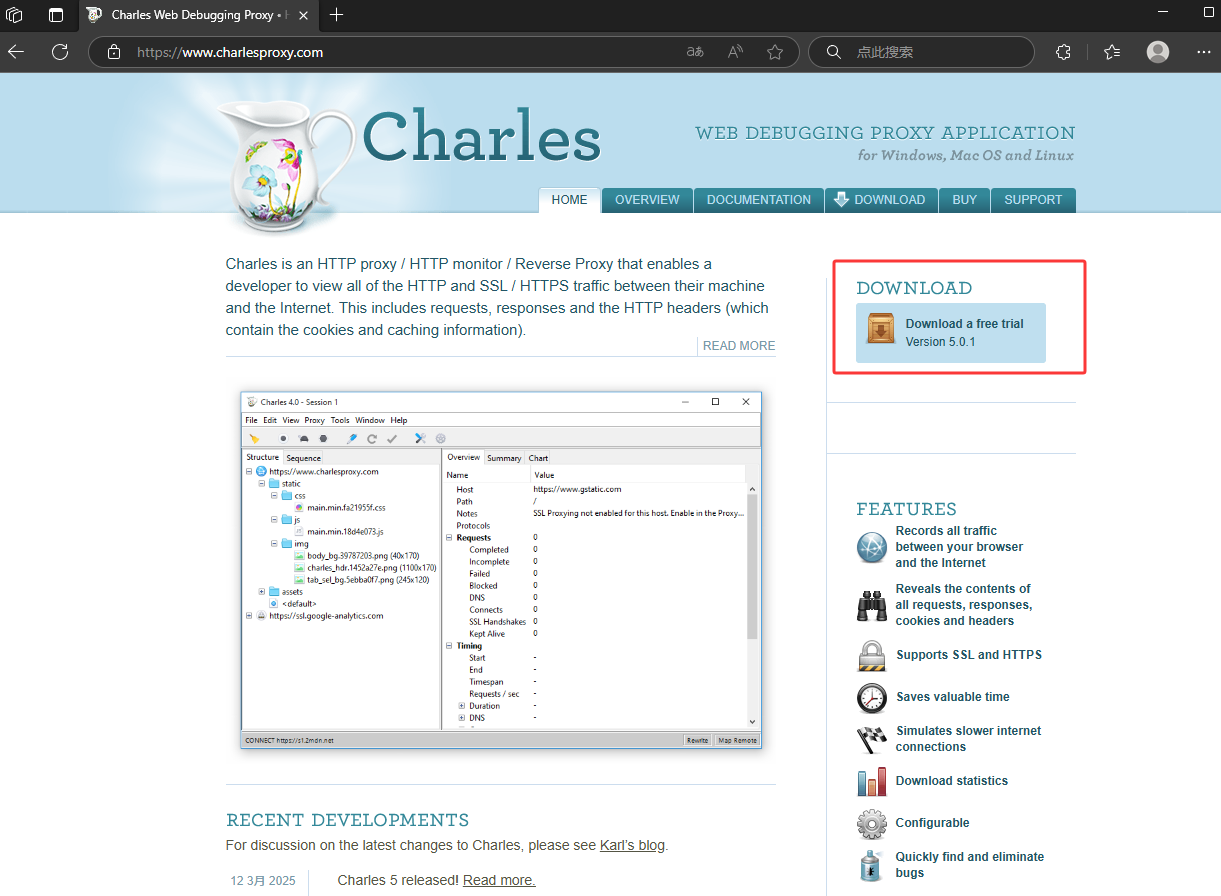The width and height of the screenshot is (1221, 896).
Task: Click the clock icon for Saves valuable time
Action: click(x=872, y=698)
